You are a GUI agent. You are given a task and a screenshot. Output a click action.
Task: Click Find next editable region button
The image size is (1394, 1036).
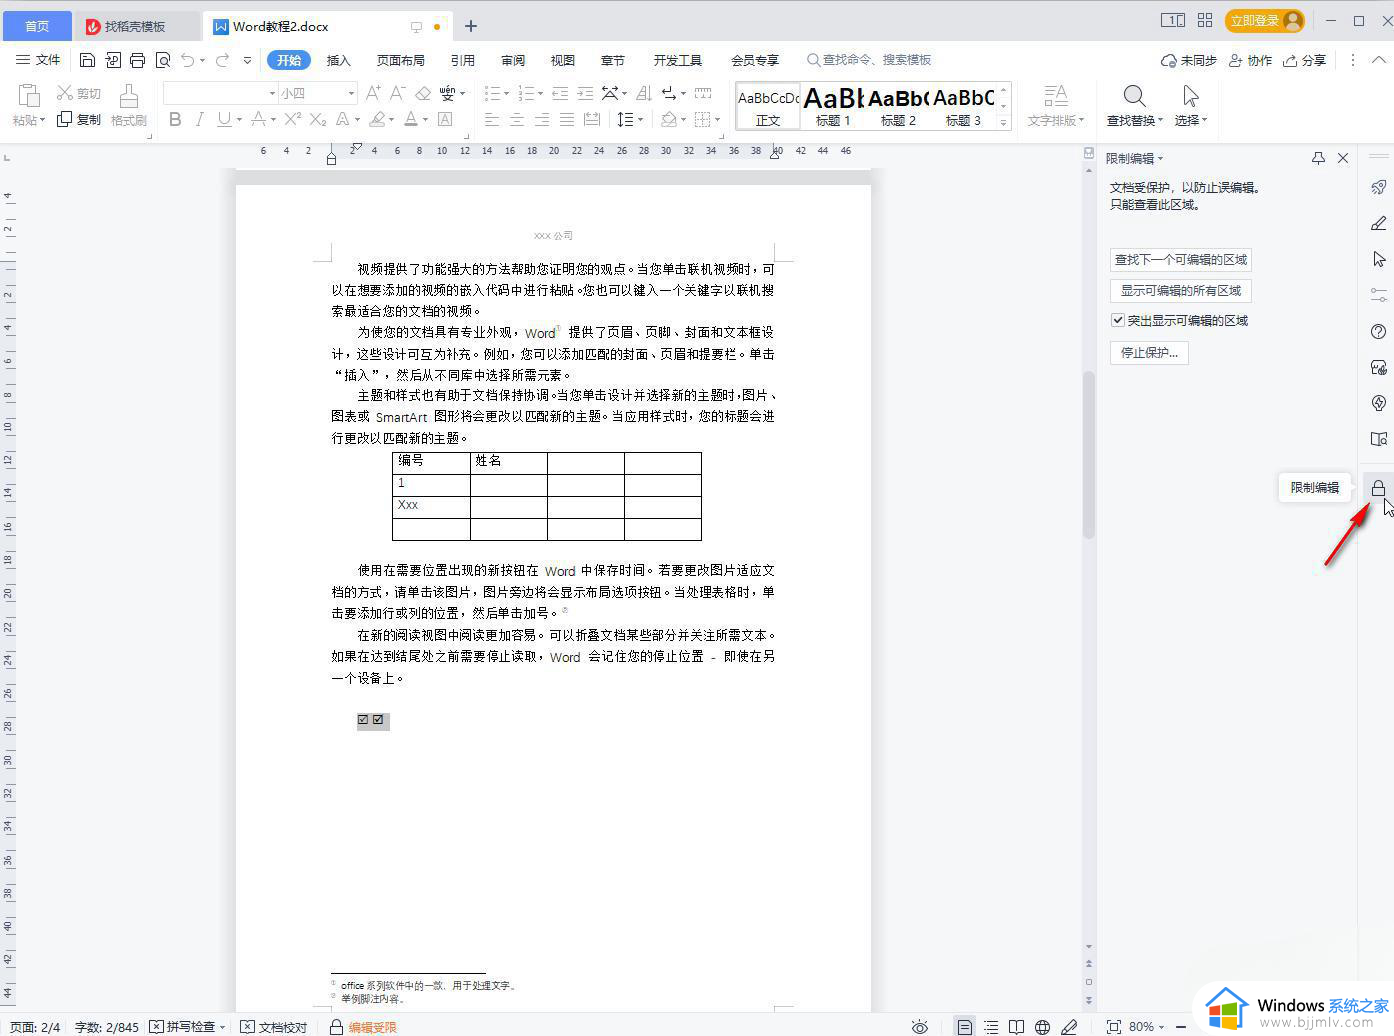[x=1181, y=259]
